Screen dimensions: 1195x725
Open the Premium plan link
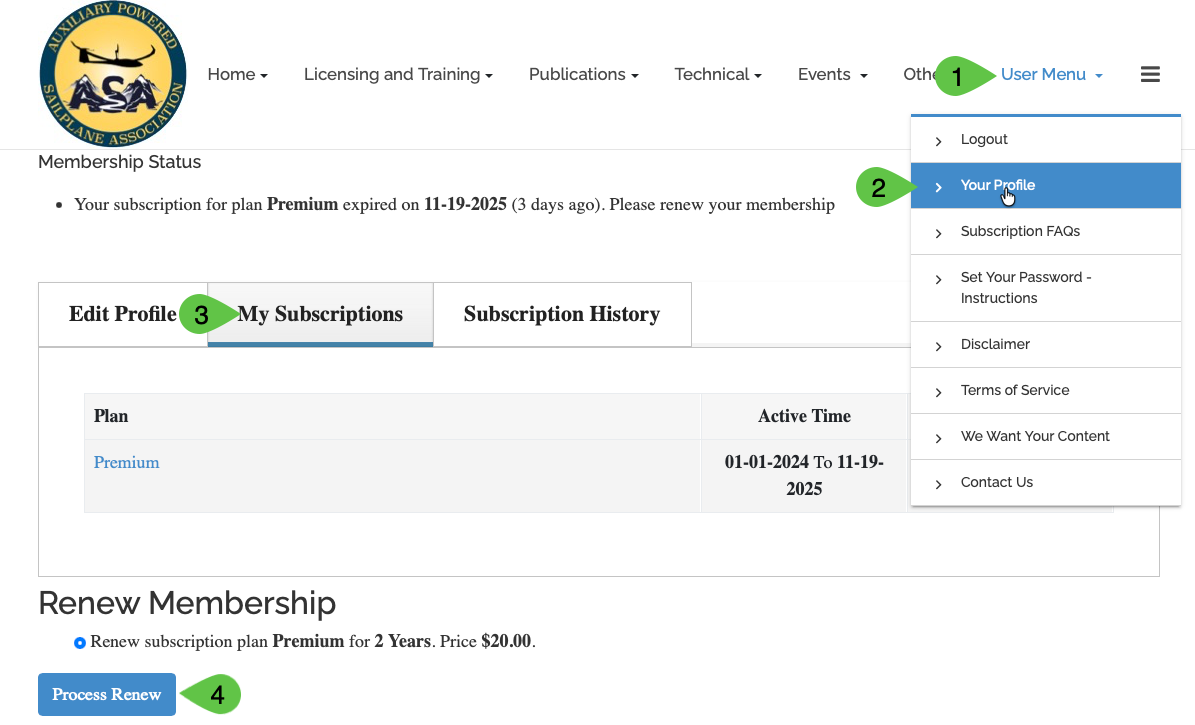(x=126, y=463)
